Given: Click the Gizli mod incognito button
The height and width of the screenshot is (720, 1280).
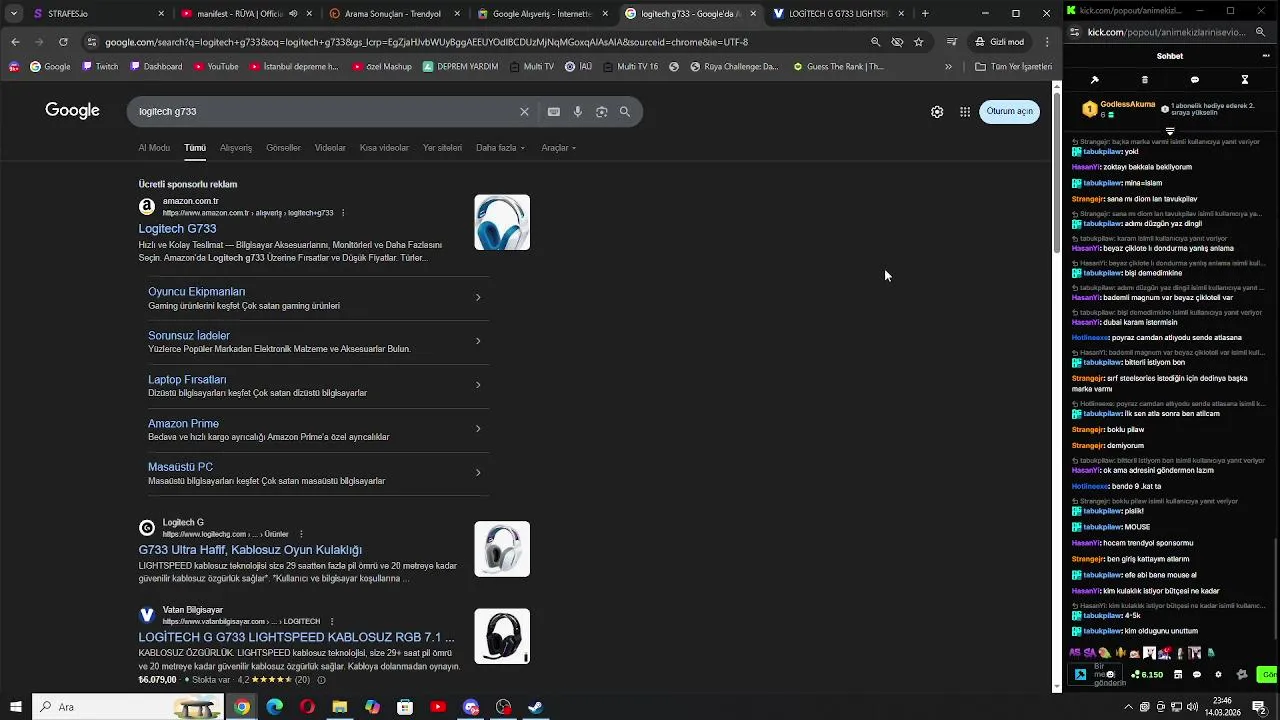Looking at the screenshot, I should (x=1000, y=42).
